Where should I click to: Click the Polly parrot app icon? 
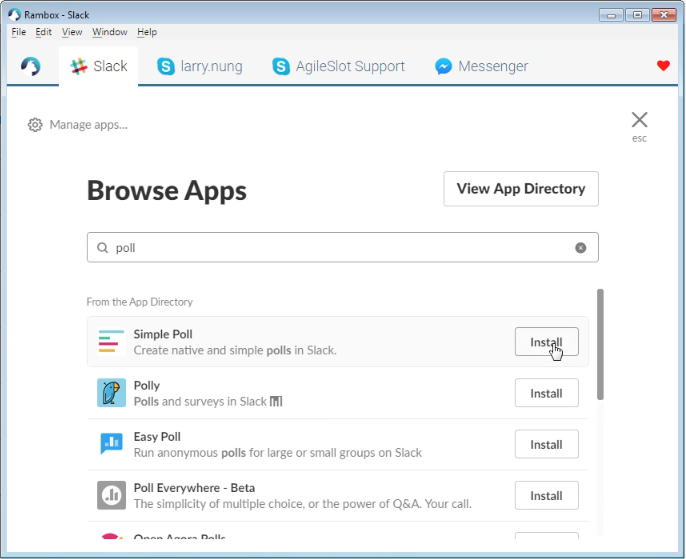coord(111,392)
